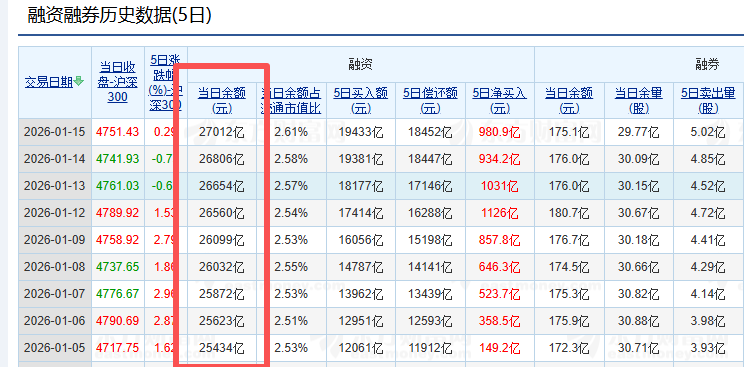Click closing value 4751.43
The width and height of the screenshot is (744, 367).
(118, 132)
